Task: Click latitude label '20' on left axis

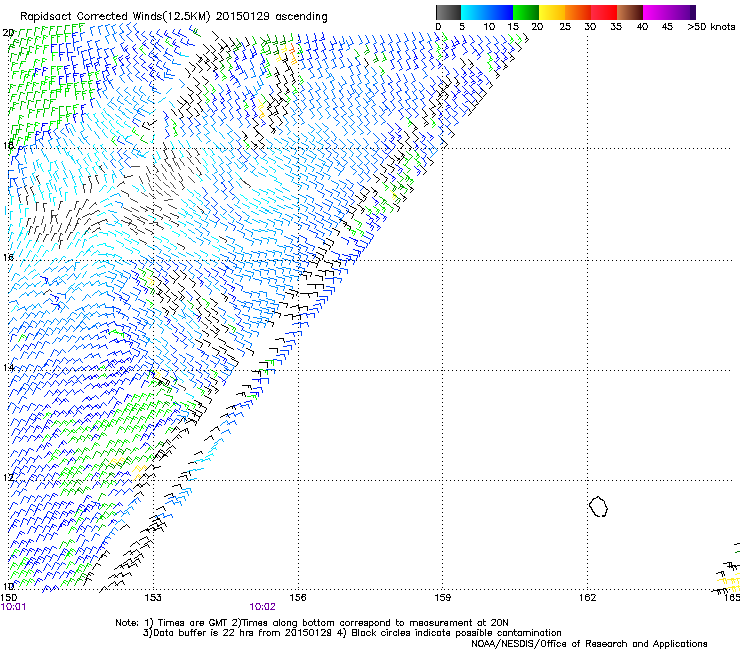Action: coord(8,33)
